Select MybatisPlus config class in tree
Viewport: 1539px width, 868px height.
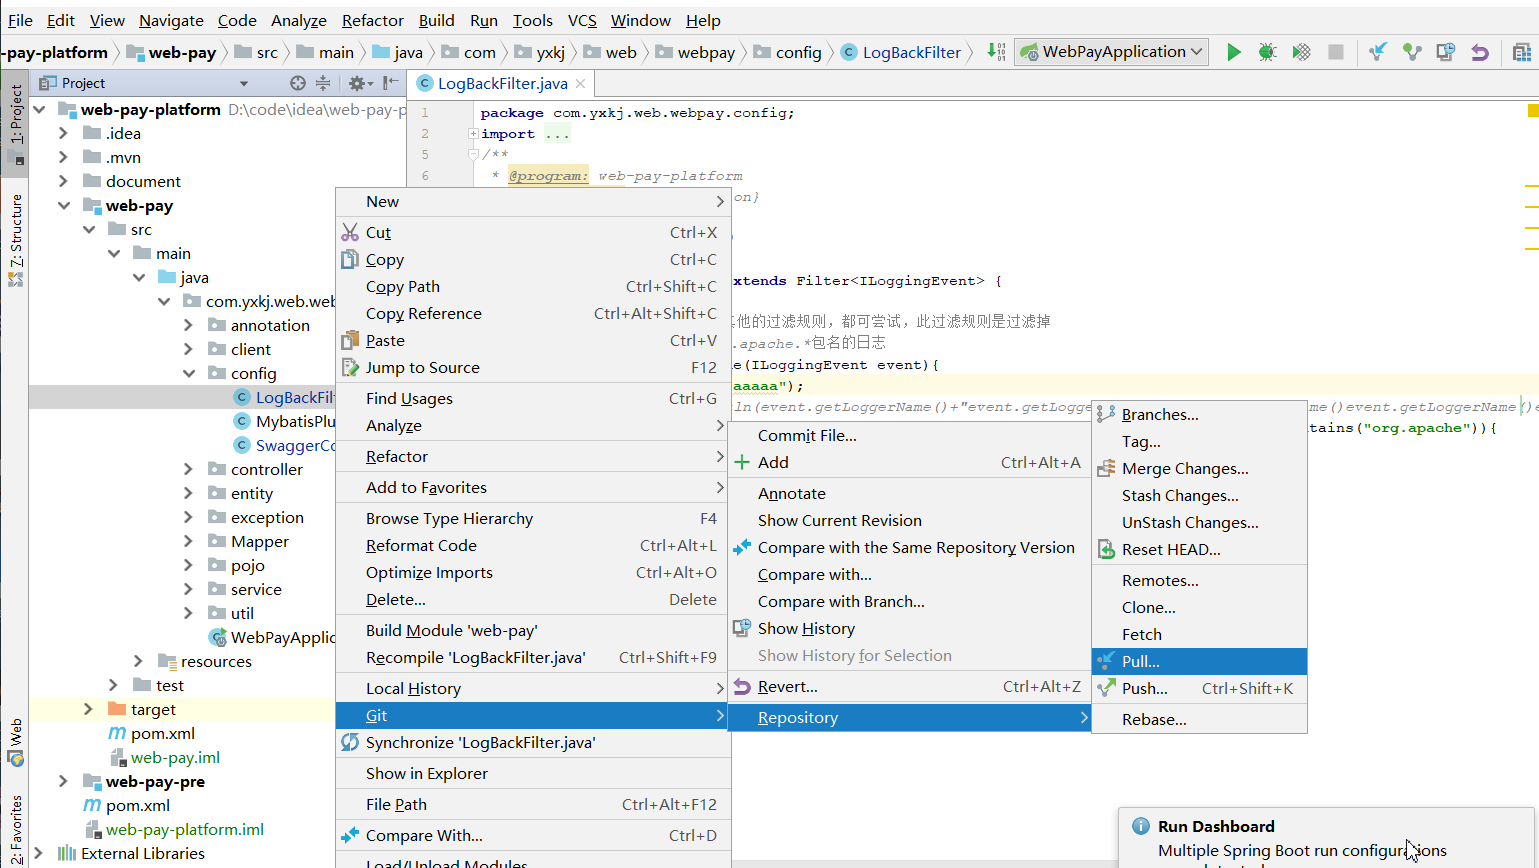point(284,421)
